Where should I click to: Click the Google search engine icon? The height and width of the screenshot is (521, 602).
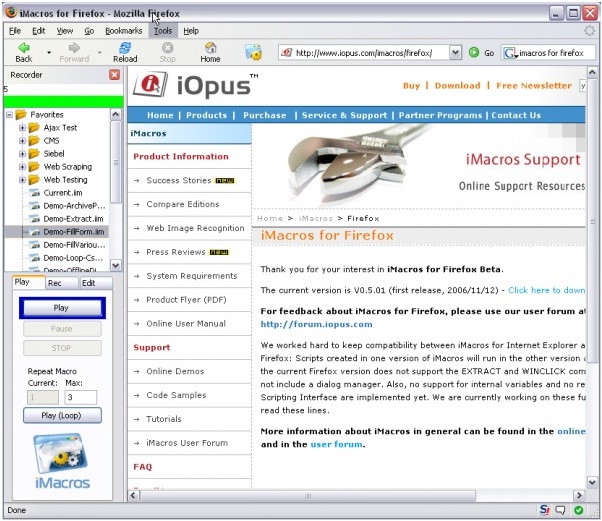tap(509, 53)
